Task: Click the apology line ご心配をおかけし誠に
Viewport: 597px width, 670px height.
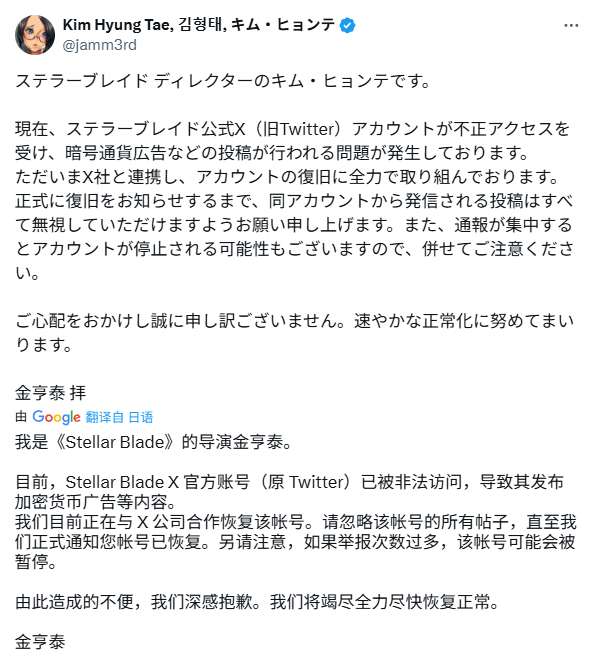Action: click(294, 320)
